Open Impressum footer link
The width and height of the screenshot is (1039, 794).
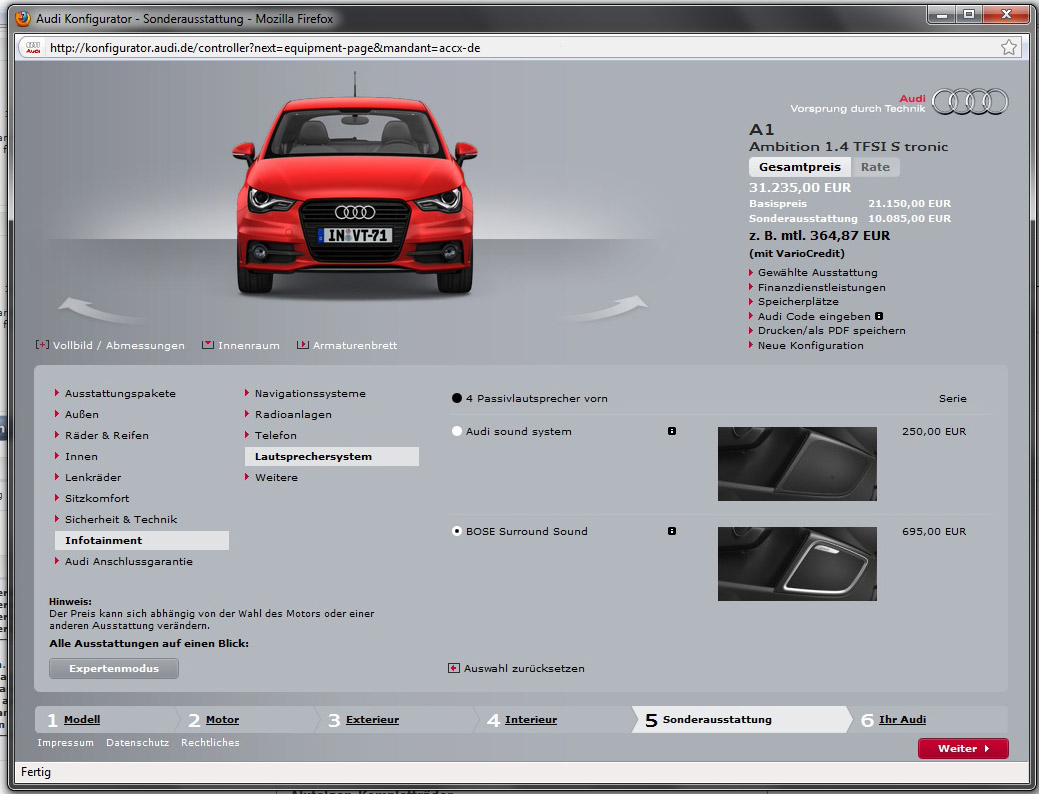66,742
